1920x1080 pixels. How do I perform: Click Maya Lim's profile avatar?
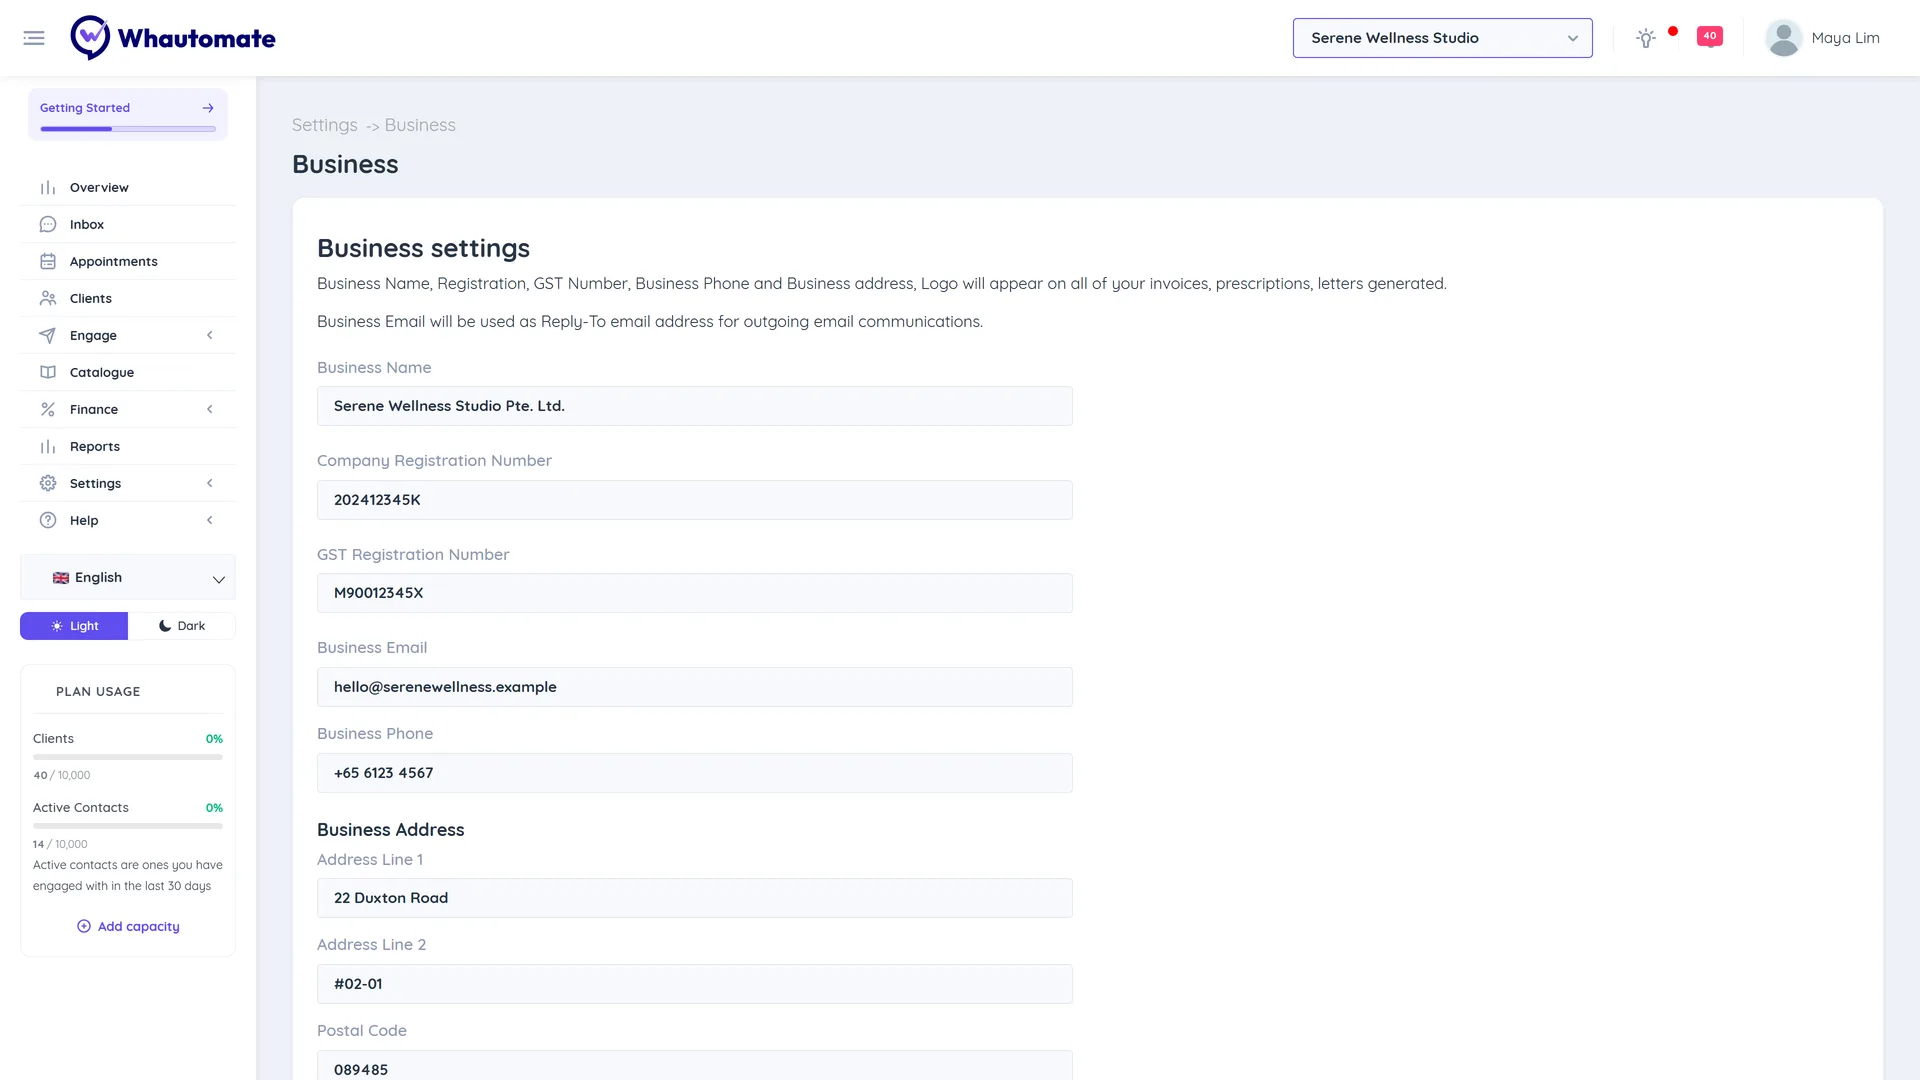(x=1783, y=38)
